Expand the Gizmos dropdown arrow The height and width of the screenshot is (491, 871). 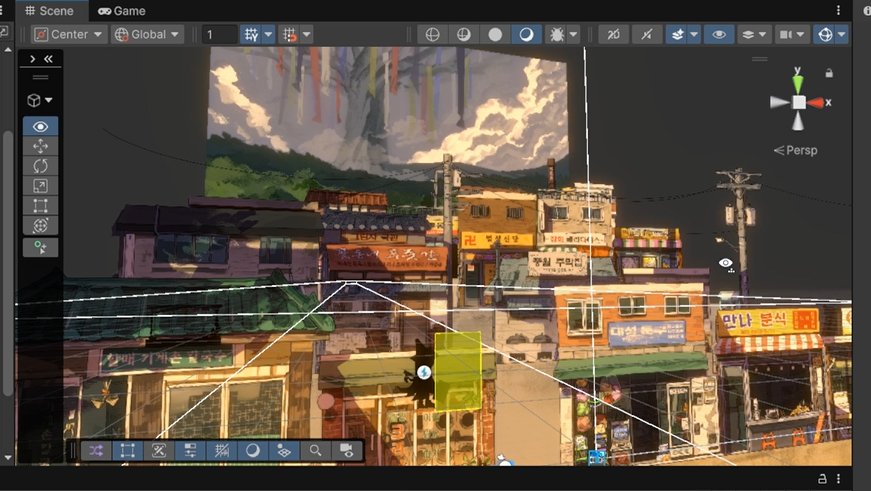click(842, 34)
